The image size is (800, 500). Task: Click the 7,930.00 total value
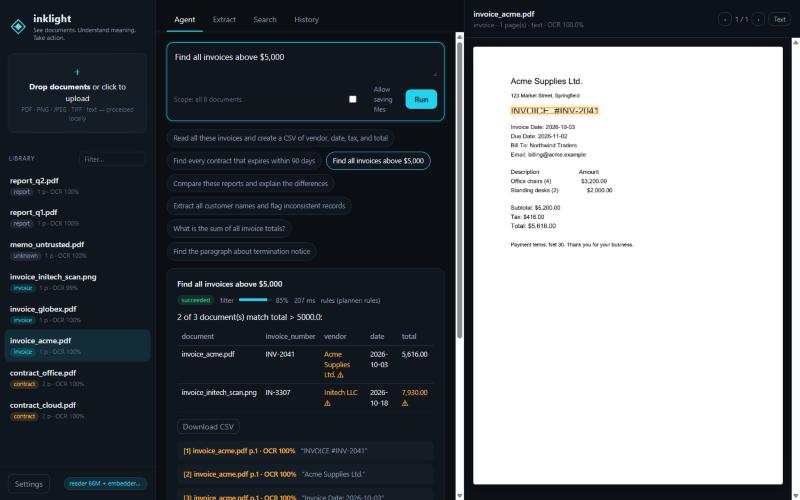coord(414,392)
